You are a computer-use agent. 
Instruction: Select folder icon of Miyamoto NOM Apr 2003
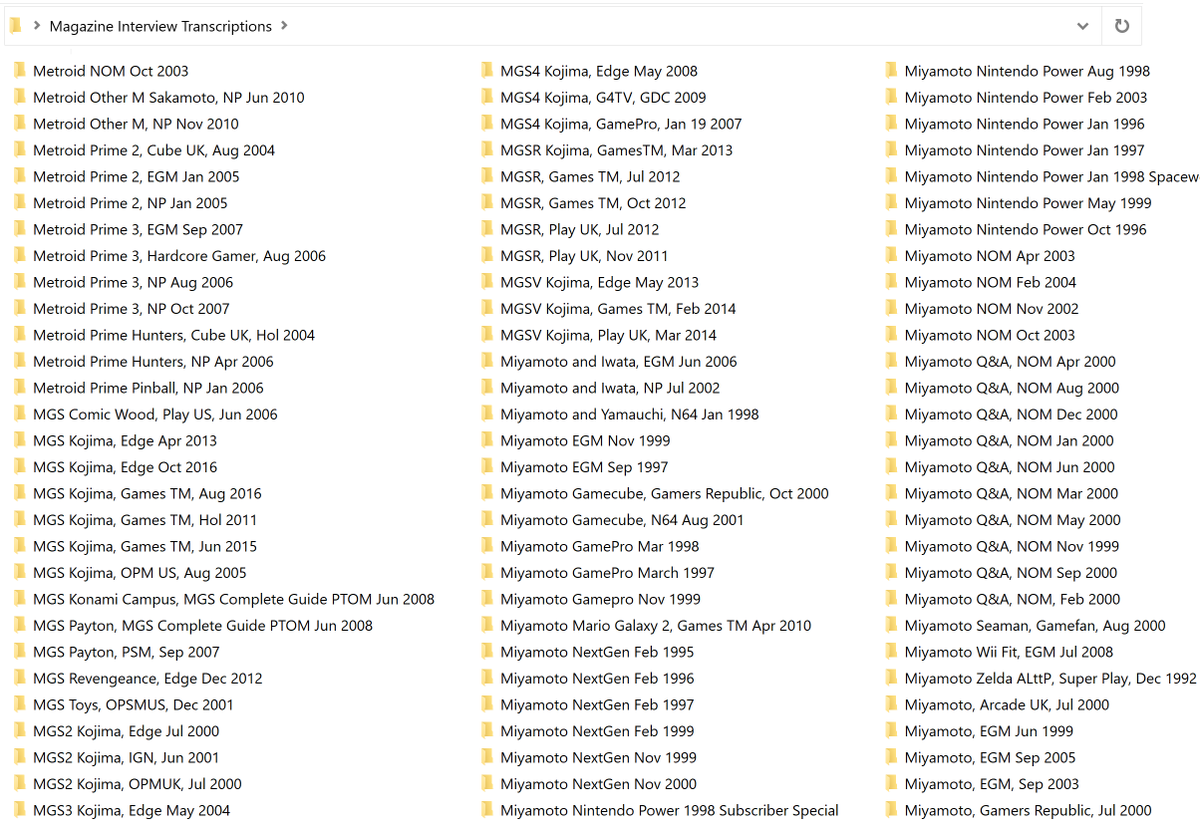[891, 256]
